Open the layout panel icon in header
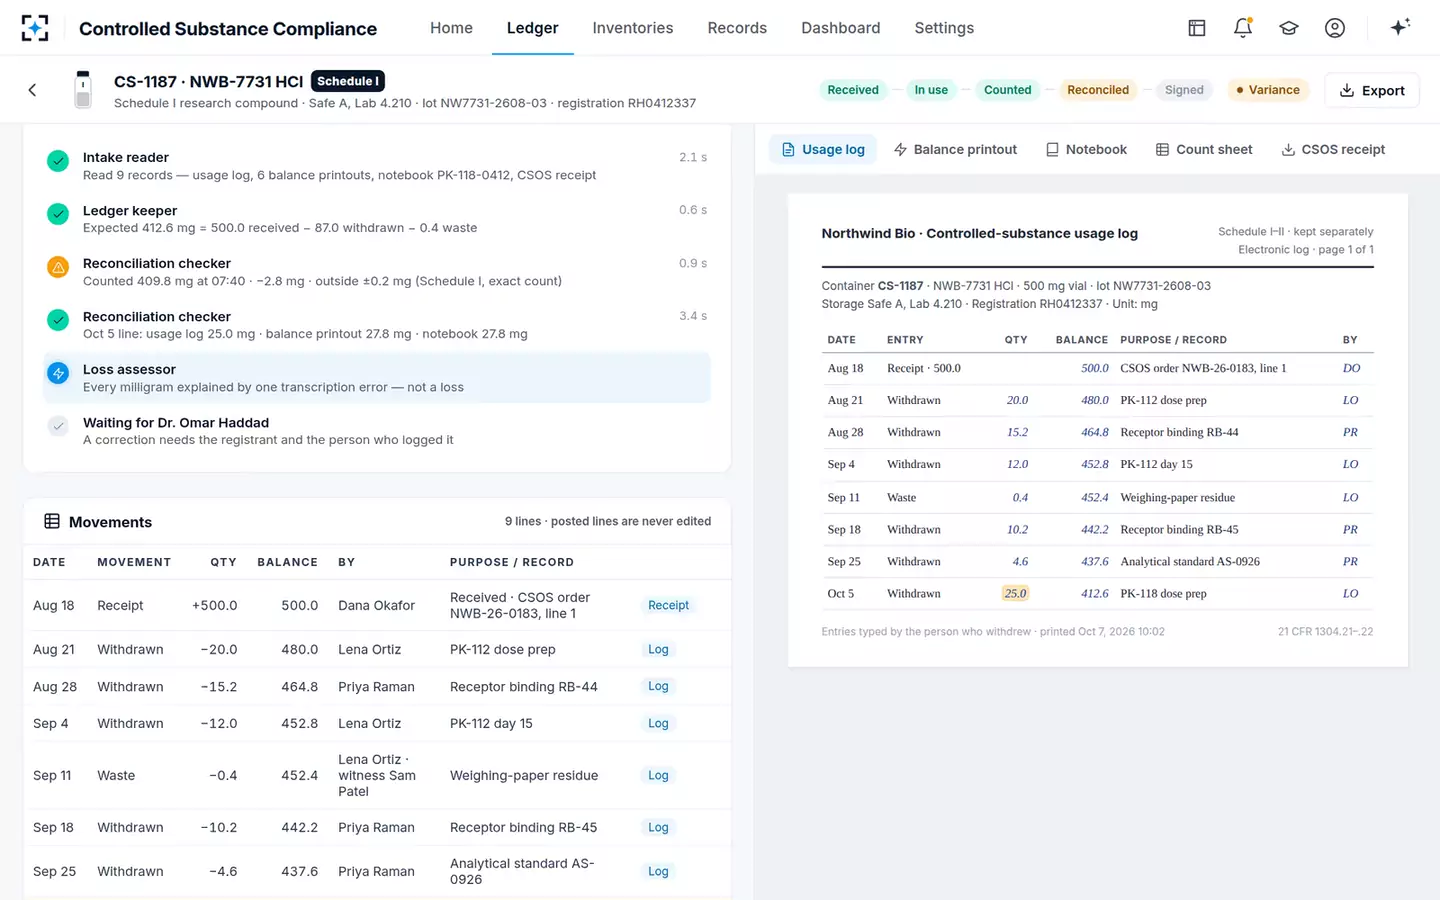1440x900 pixels. tap(1196, 28)
